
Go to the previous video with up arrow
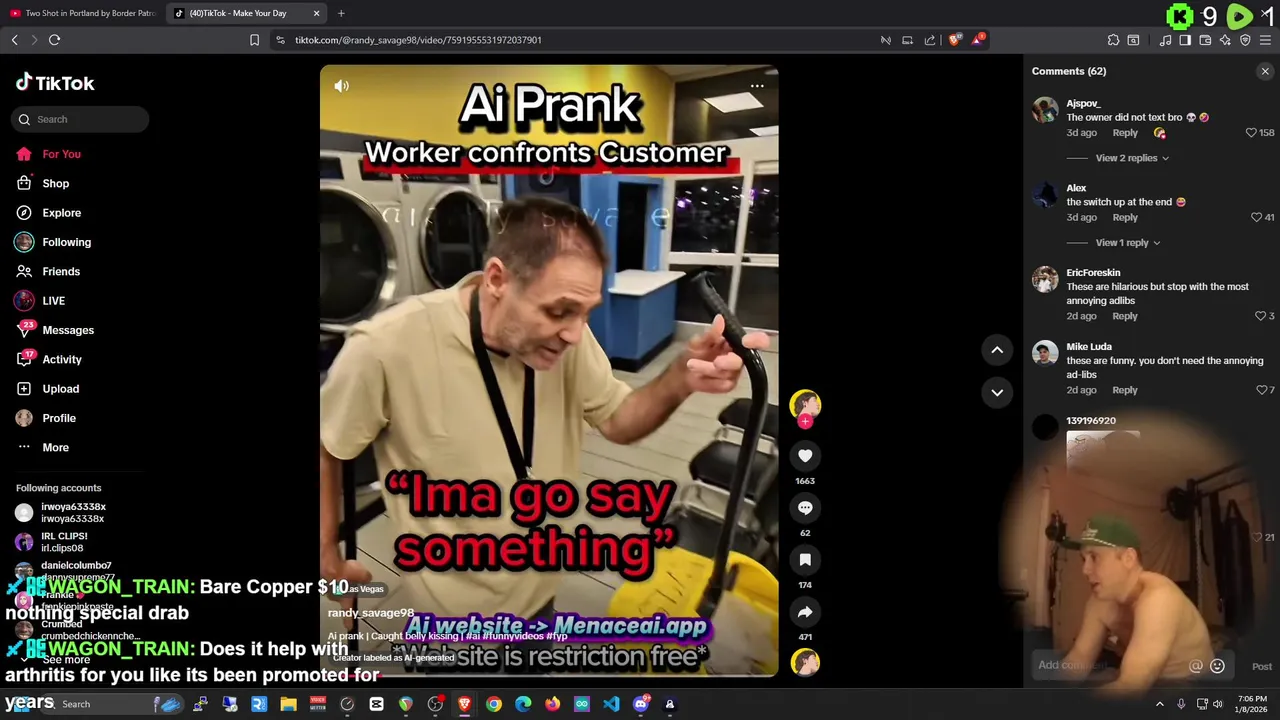pyautogui.click(x=997, y=350)
